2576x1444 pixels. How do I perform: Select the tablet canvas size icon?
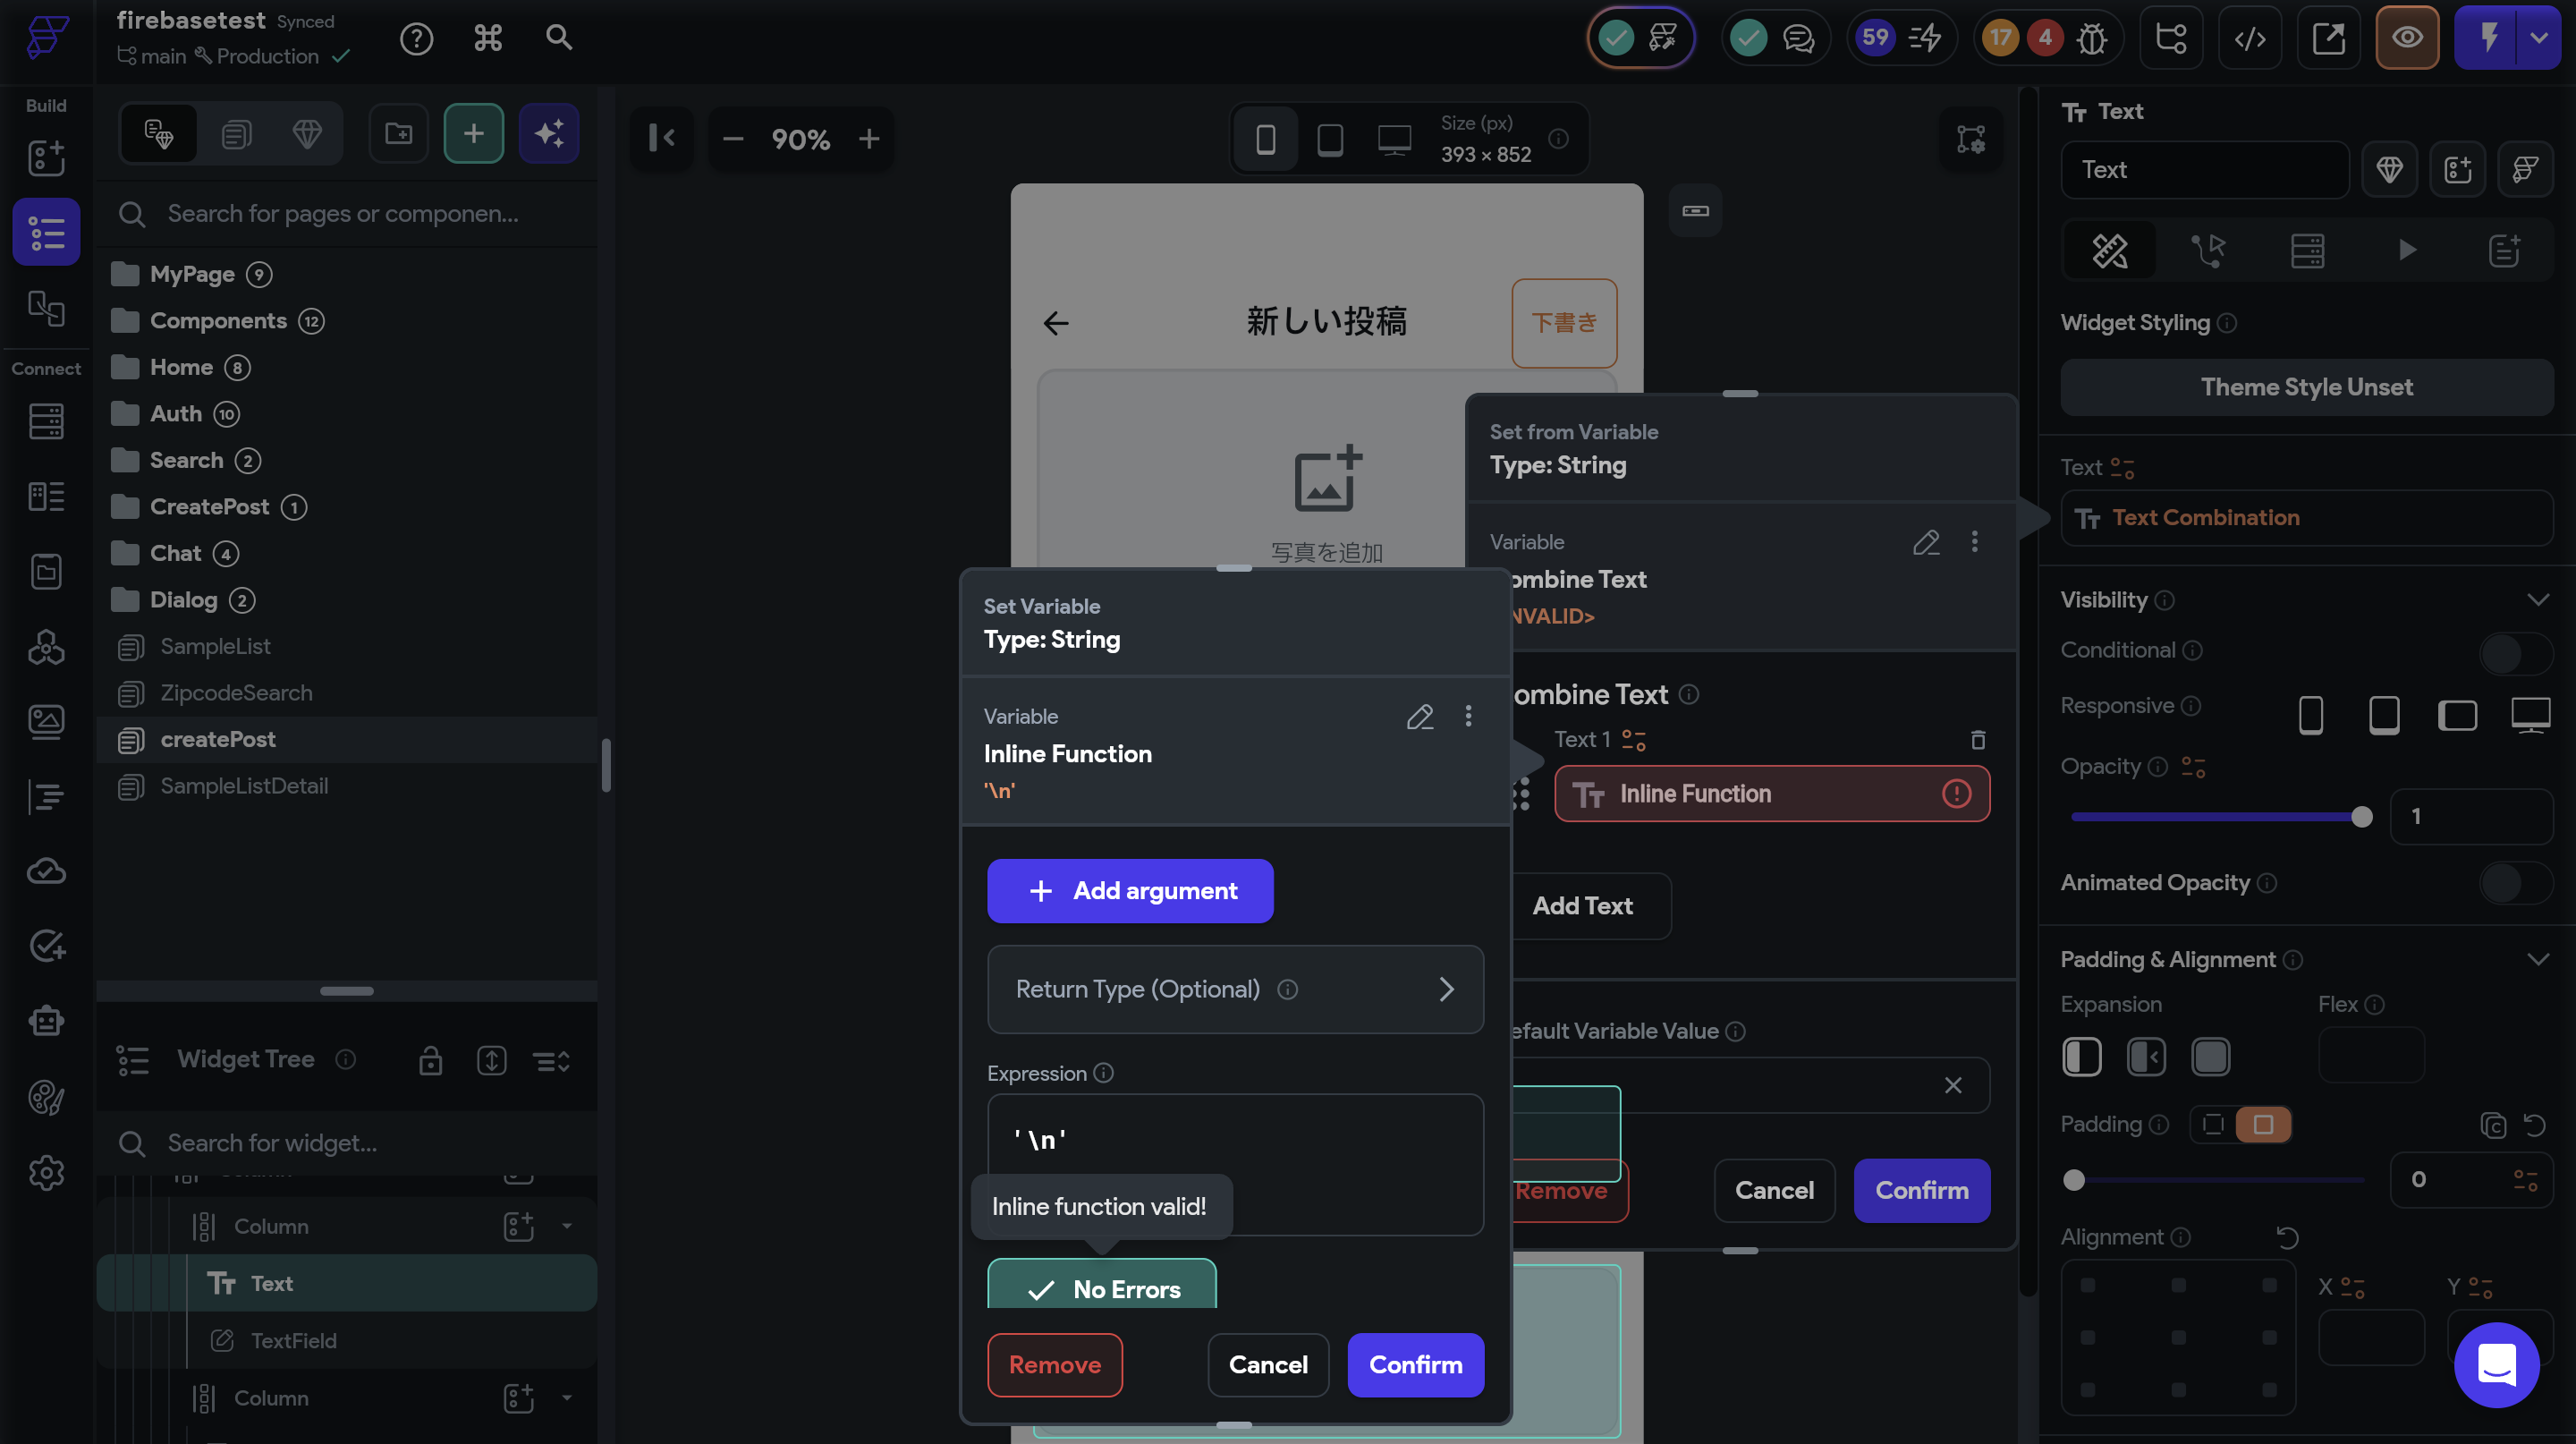coord(1329,139)
